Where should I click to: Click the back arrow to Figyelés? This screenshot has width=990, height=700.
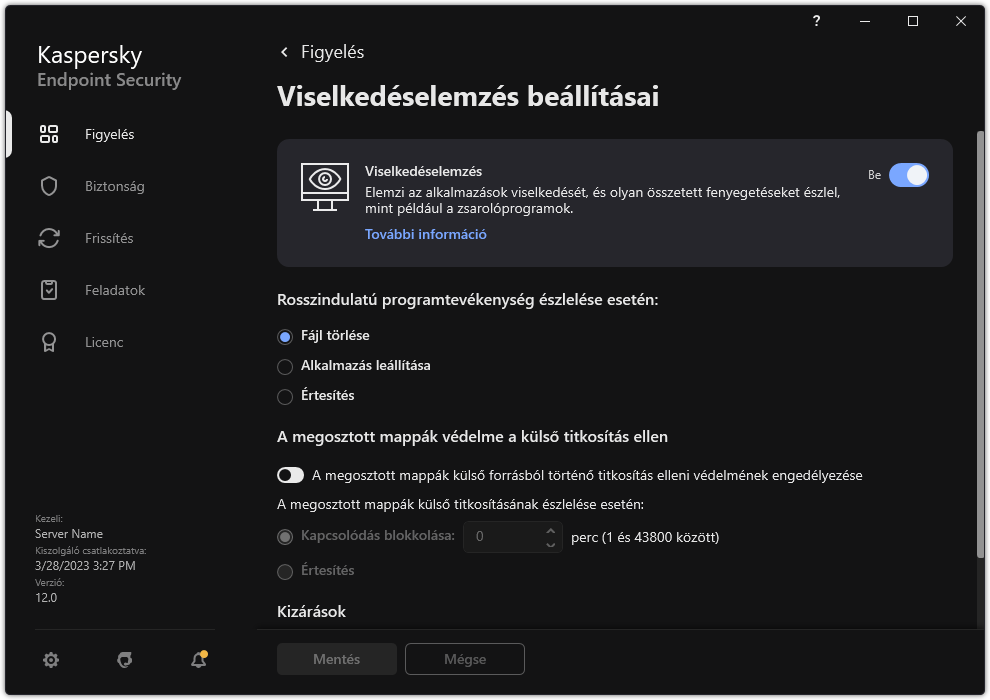284,51
